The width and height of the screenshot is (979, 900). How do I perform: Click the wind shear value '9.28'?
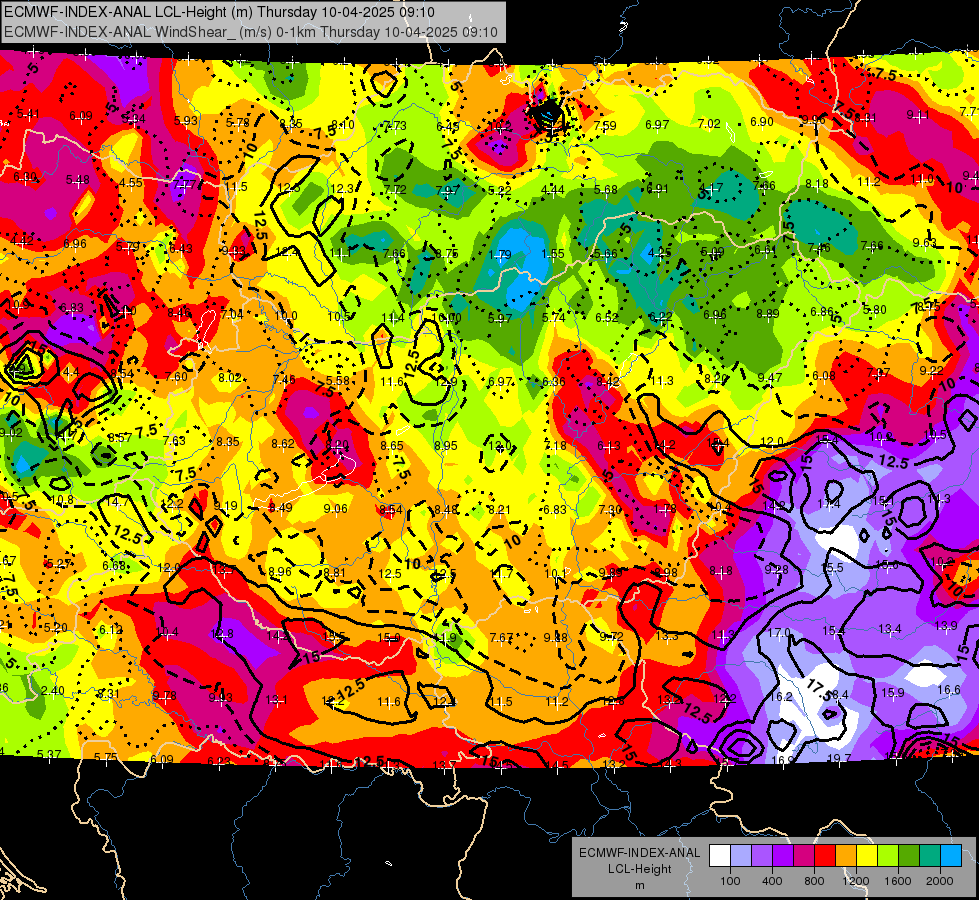777,570
